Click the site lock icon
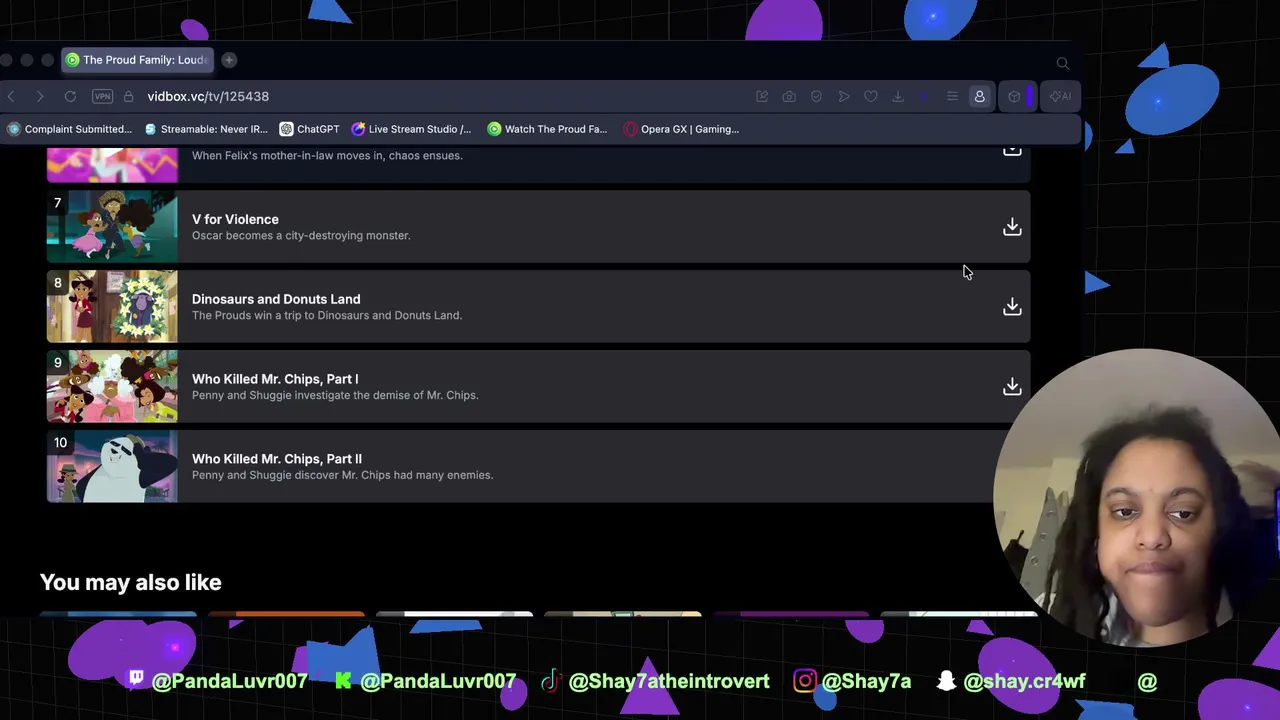Image resolution: width=1280 pixels, height=720 pixels. click(x=128, y=96)
